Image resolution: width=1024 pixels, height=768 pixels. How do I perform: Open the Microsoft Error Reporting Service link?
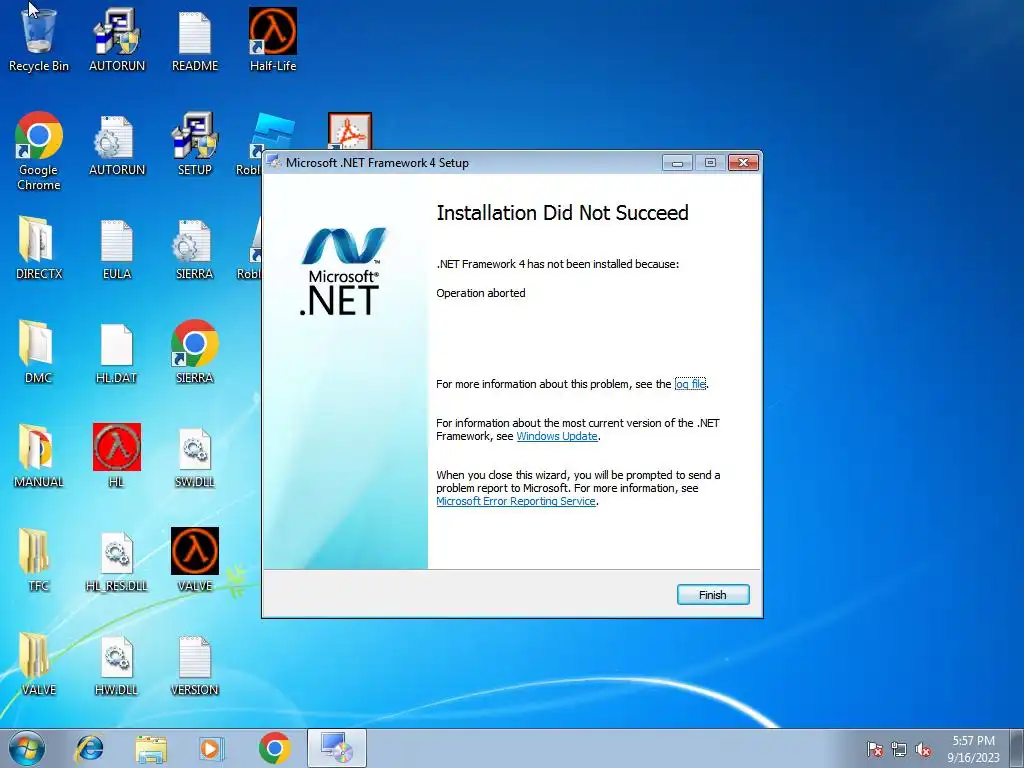click(516, 502)
